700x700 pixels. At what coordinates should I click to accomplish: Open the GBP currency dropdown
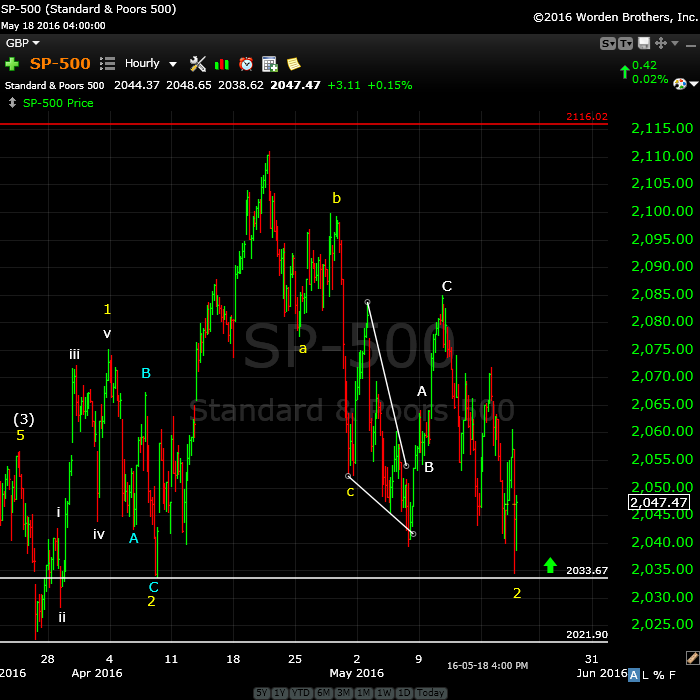[22, 43]
